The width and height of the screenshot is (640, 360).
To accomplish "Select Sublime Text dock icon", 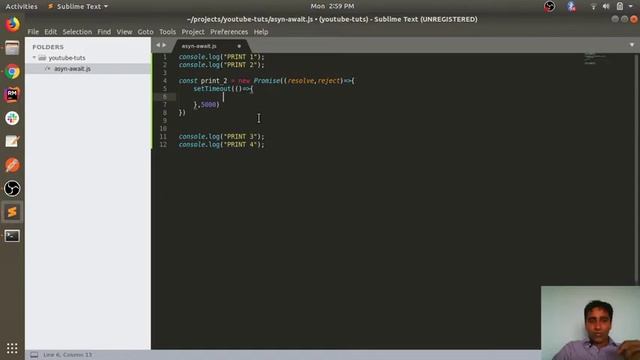I will (x=12, y=212).
